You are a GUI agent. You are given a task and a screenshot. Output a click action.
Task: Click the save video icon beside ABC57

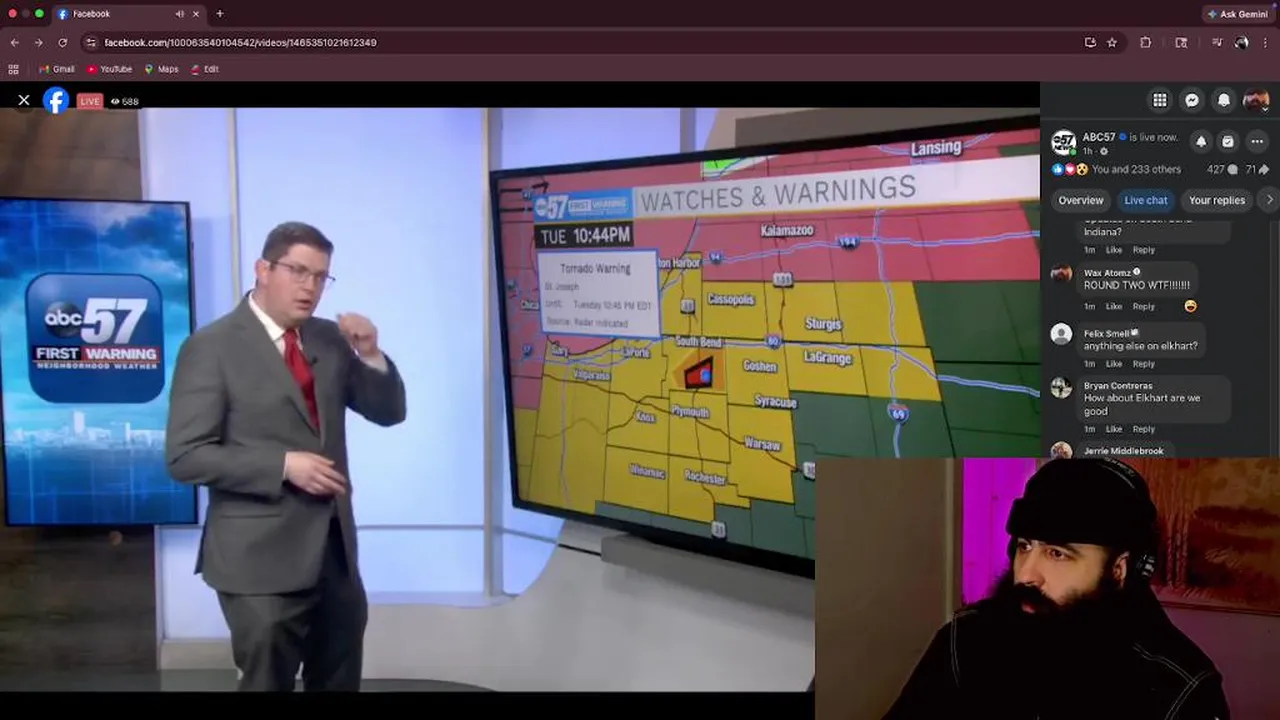pos(1228,142)
